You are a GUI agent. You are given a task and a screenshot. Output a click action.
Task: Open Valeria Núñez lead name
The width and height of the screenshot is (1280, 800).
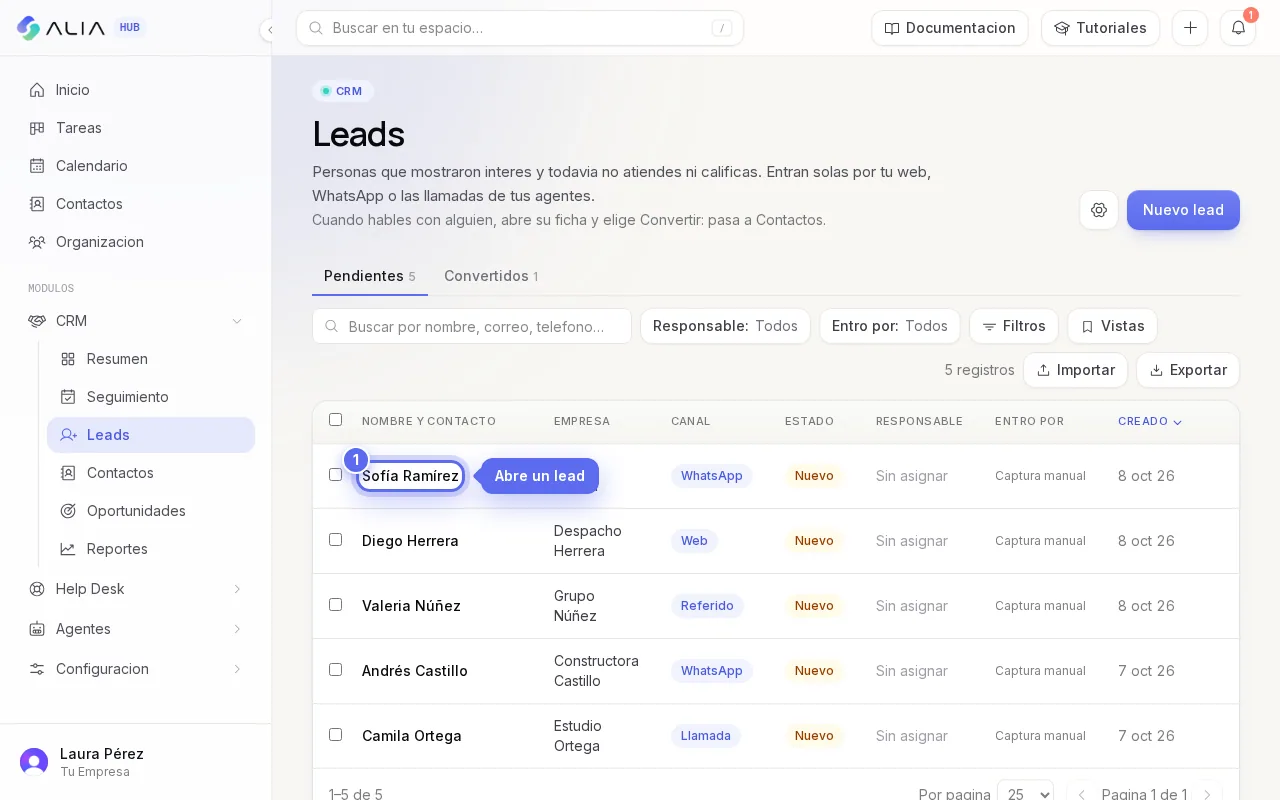(x=411, y=606)
